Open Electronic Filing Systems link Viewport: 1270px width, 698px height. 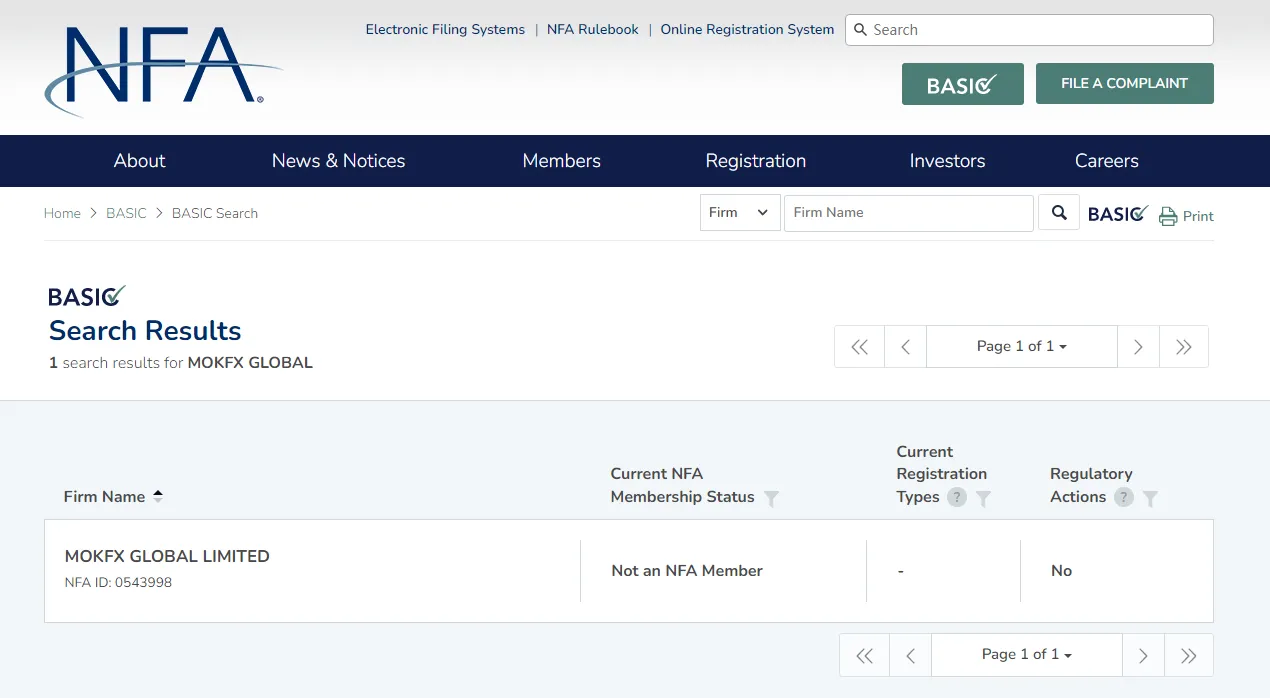pyautogui.click(x=445, y=30)
